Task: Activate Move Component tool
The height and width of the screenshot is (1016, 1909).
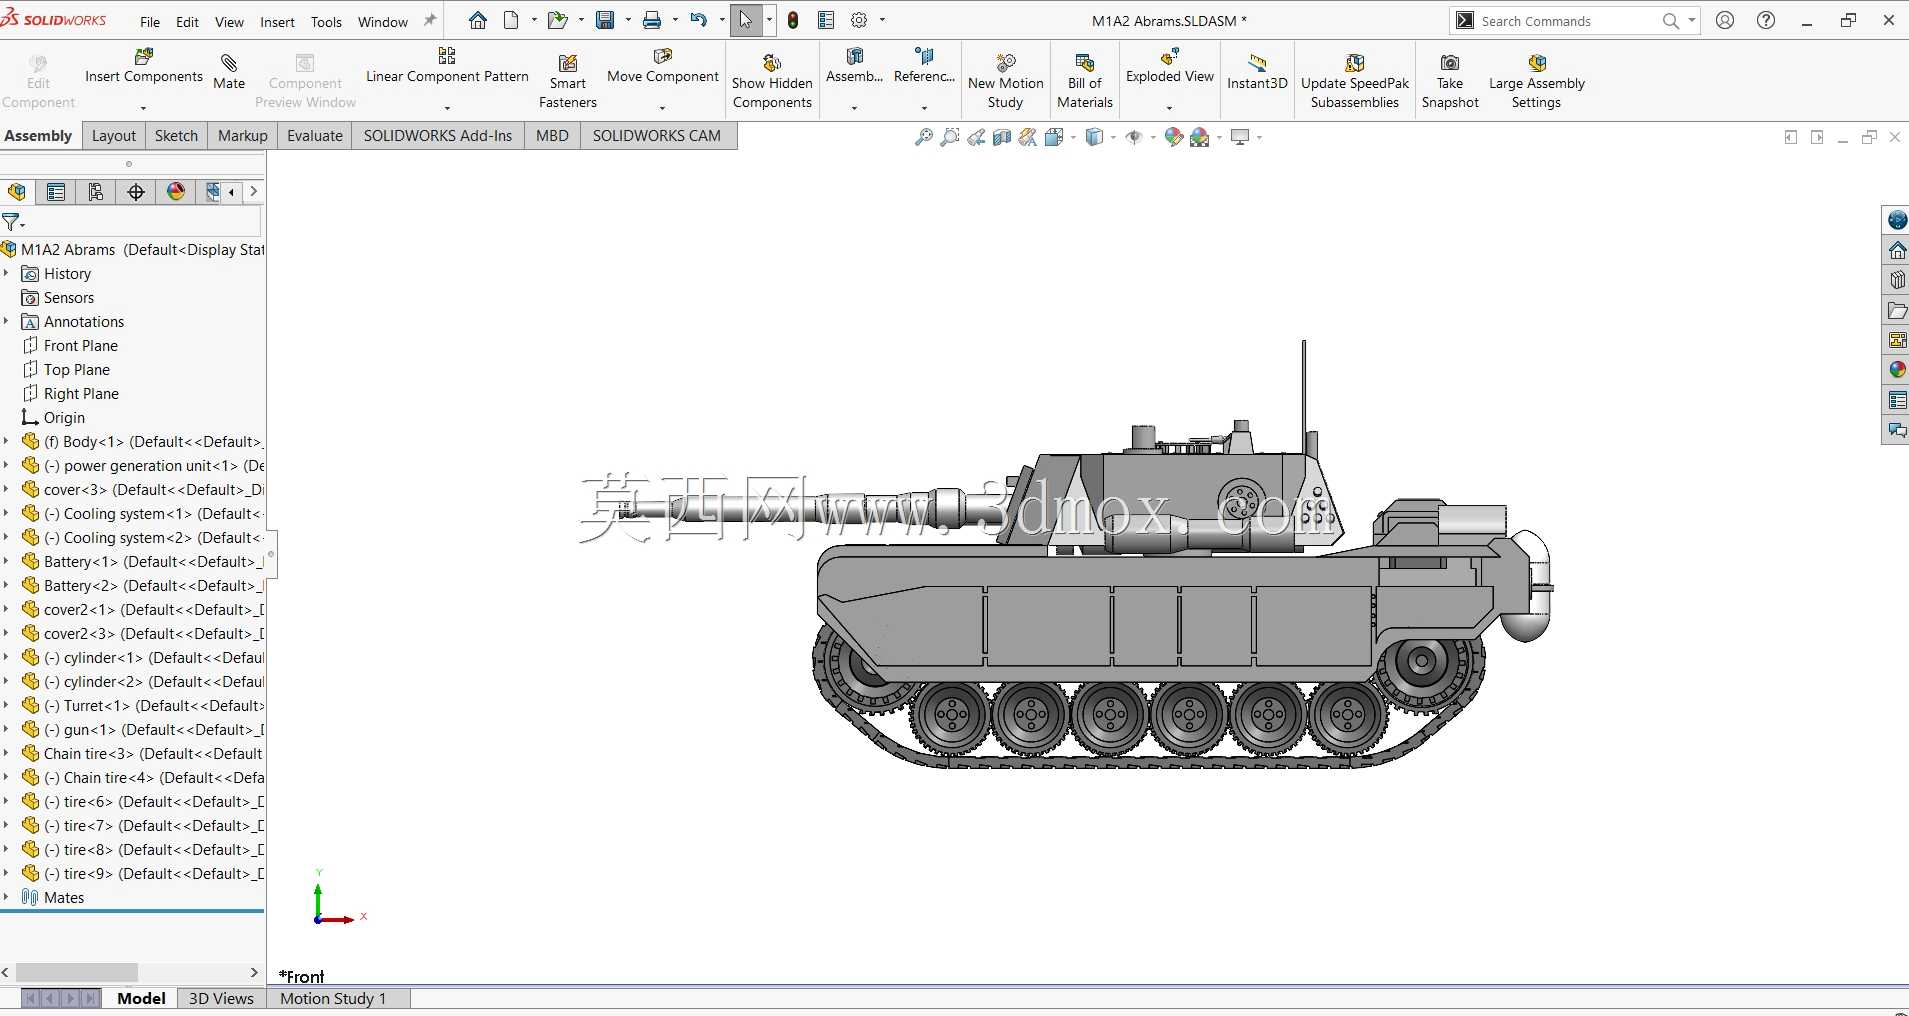Action: pos(663,66)
